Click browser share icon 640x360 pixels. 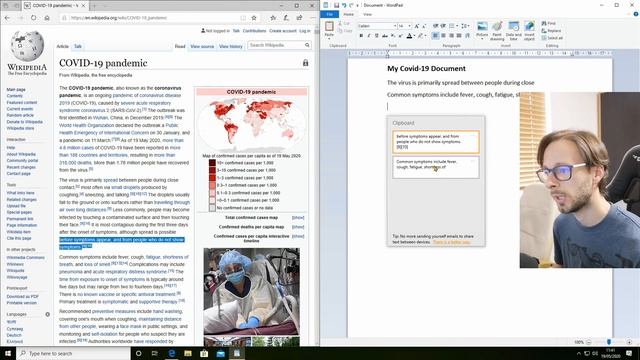pos(299,18)
